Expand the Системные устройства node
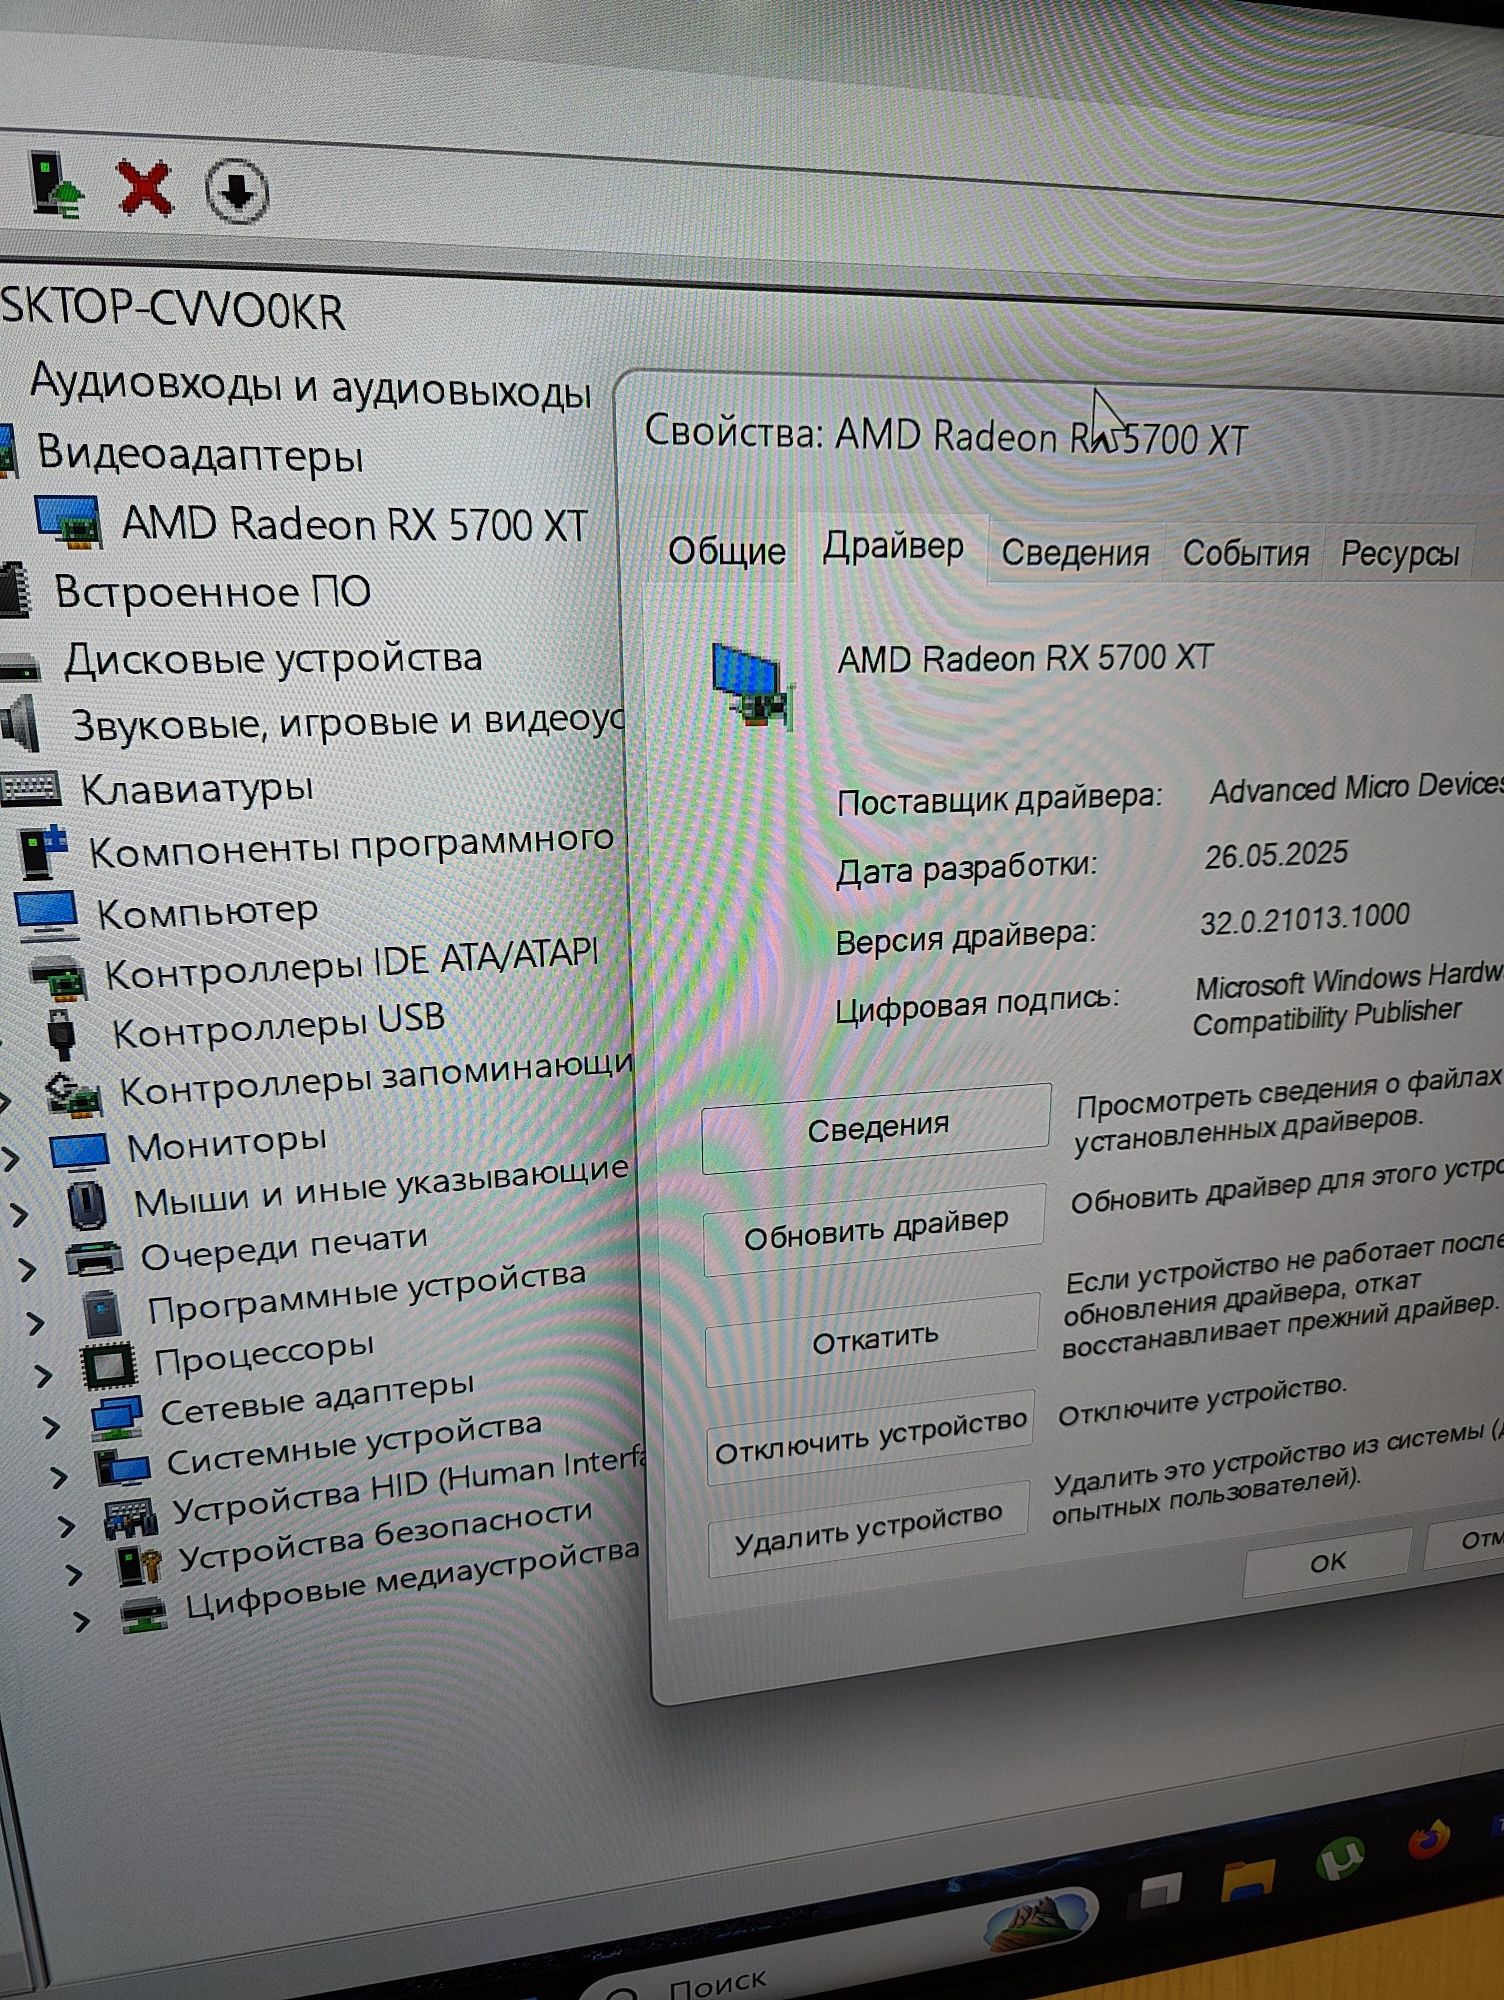 60,1477
